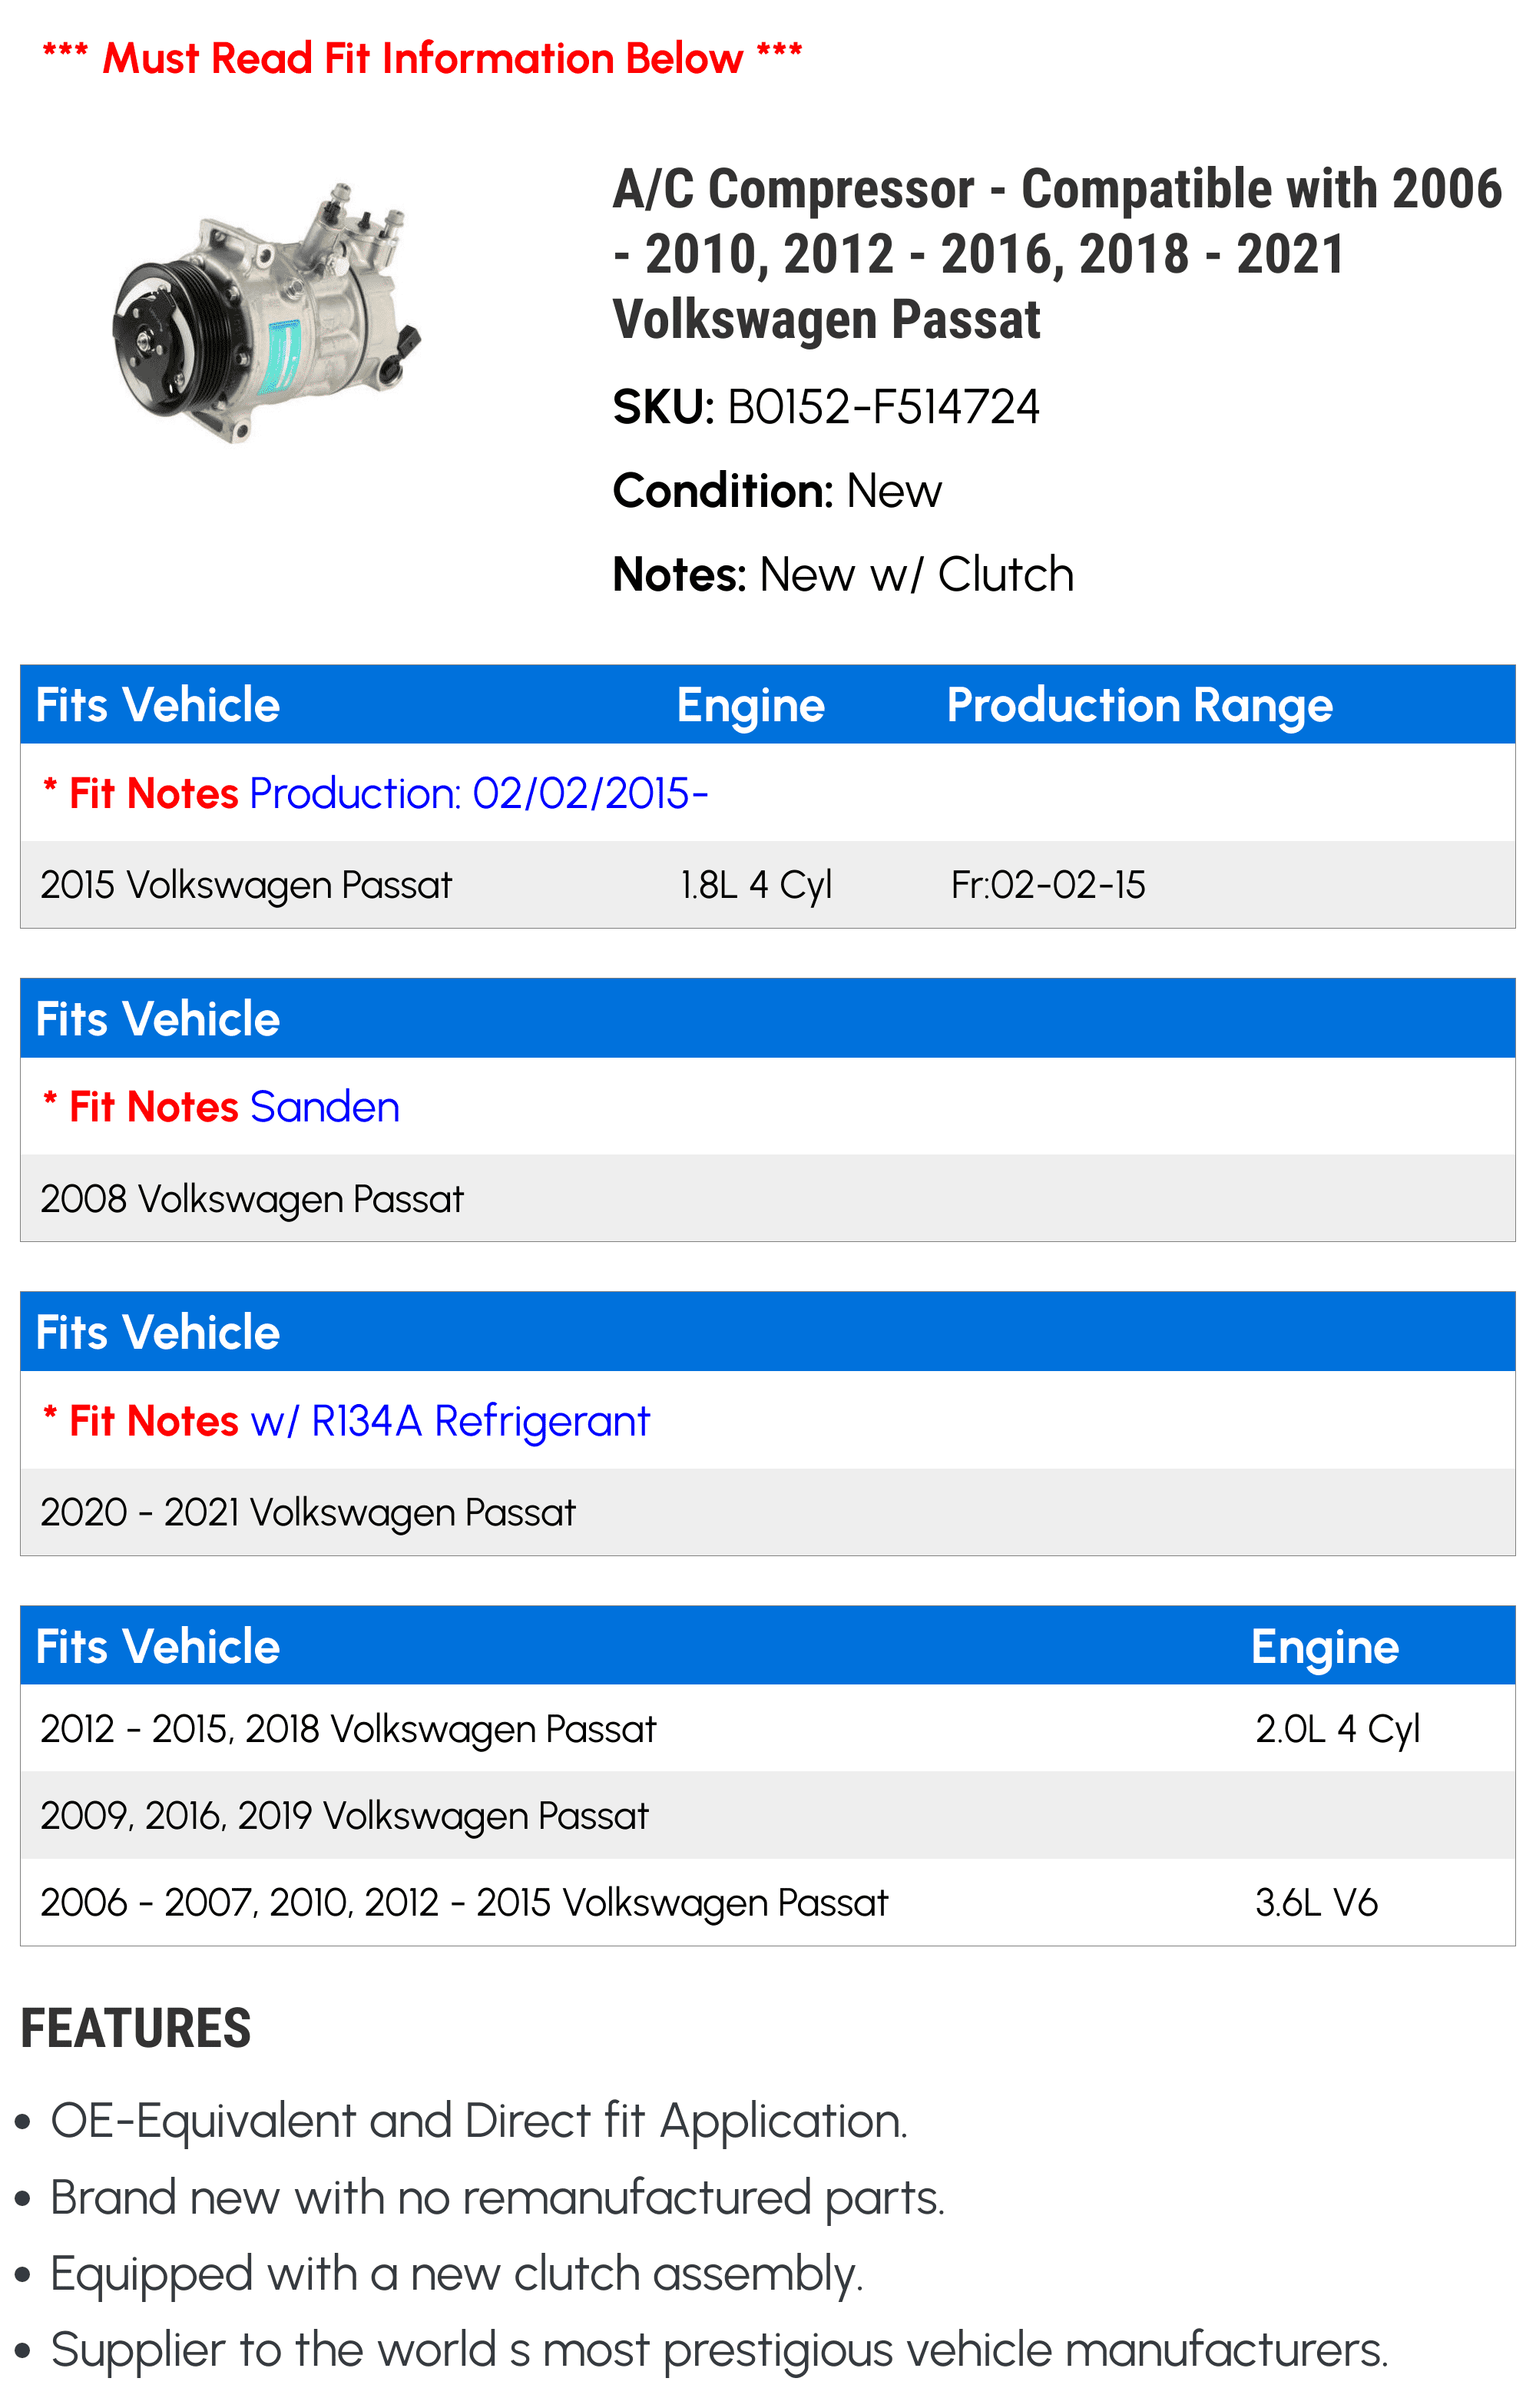Image resolution: width=1536 pixels, height=2408 pixels.
Task: Click the Must Read Fit Information notice
Action: click(422, 58)
